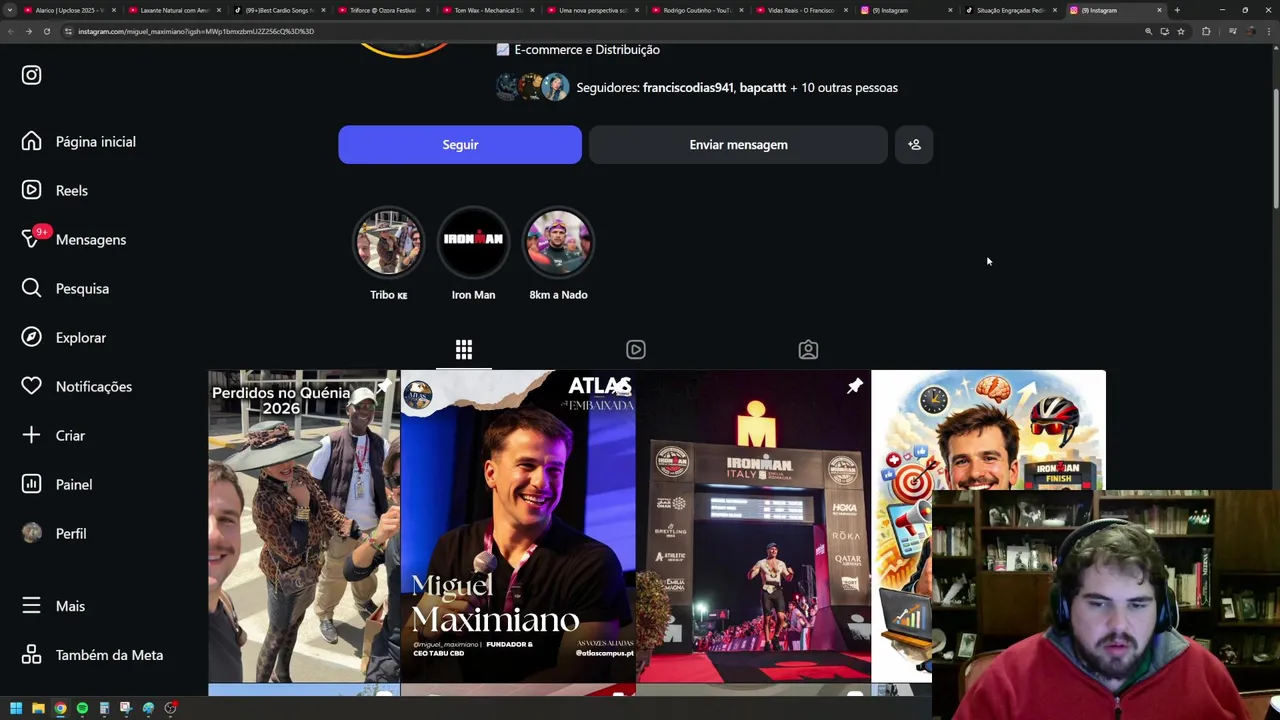Switch to the tagged photos tab

click(x=808, y=349)
